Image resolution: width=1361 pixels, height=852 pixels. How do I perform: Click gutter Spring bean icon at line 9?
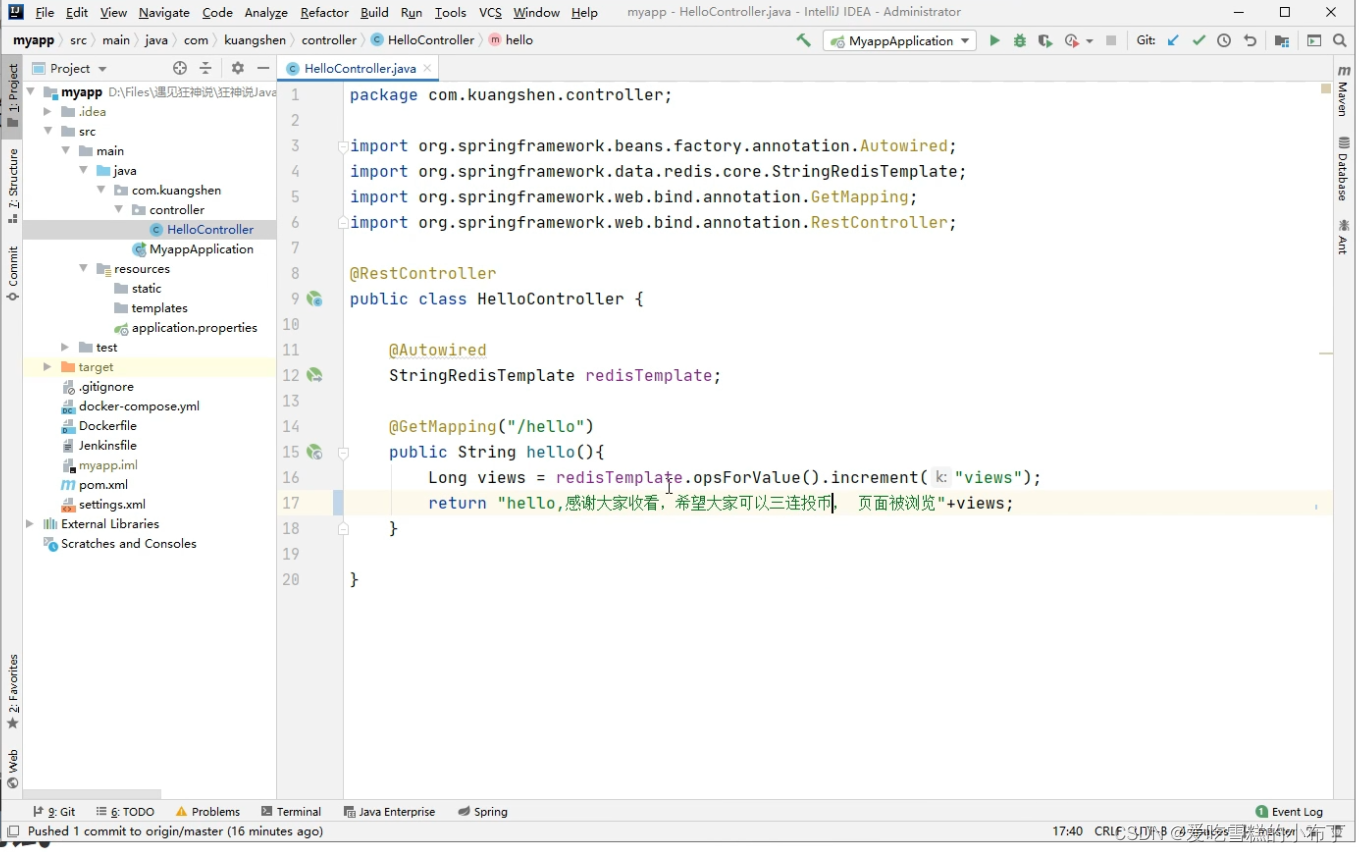coord(314,299)
